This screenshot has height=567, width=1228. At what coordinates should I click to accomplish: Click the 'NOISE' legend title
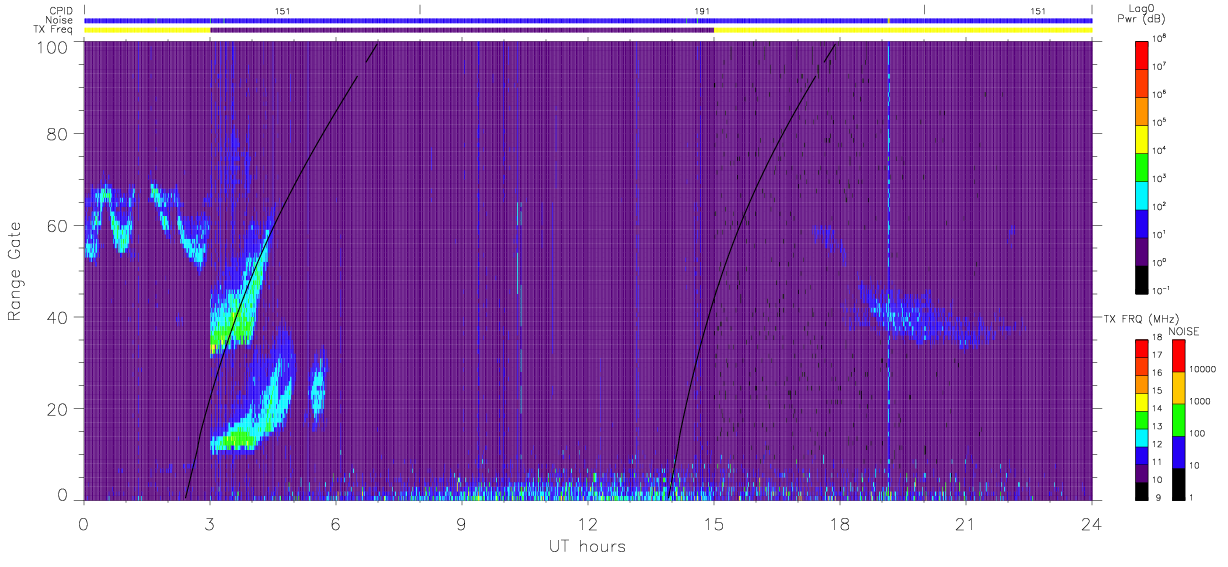coord(1184,330)
